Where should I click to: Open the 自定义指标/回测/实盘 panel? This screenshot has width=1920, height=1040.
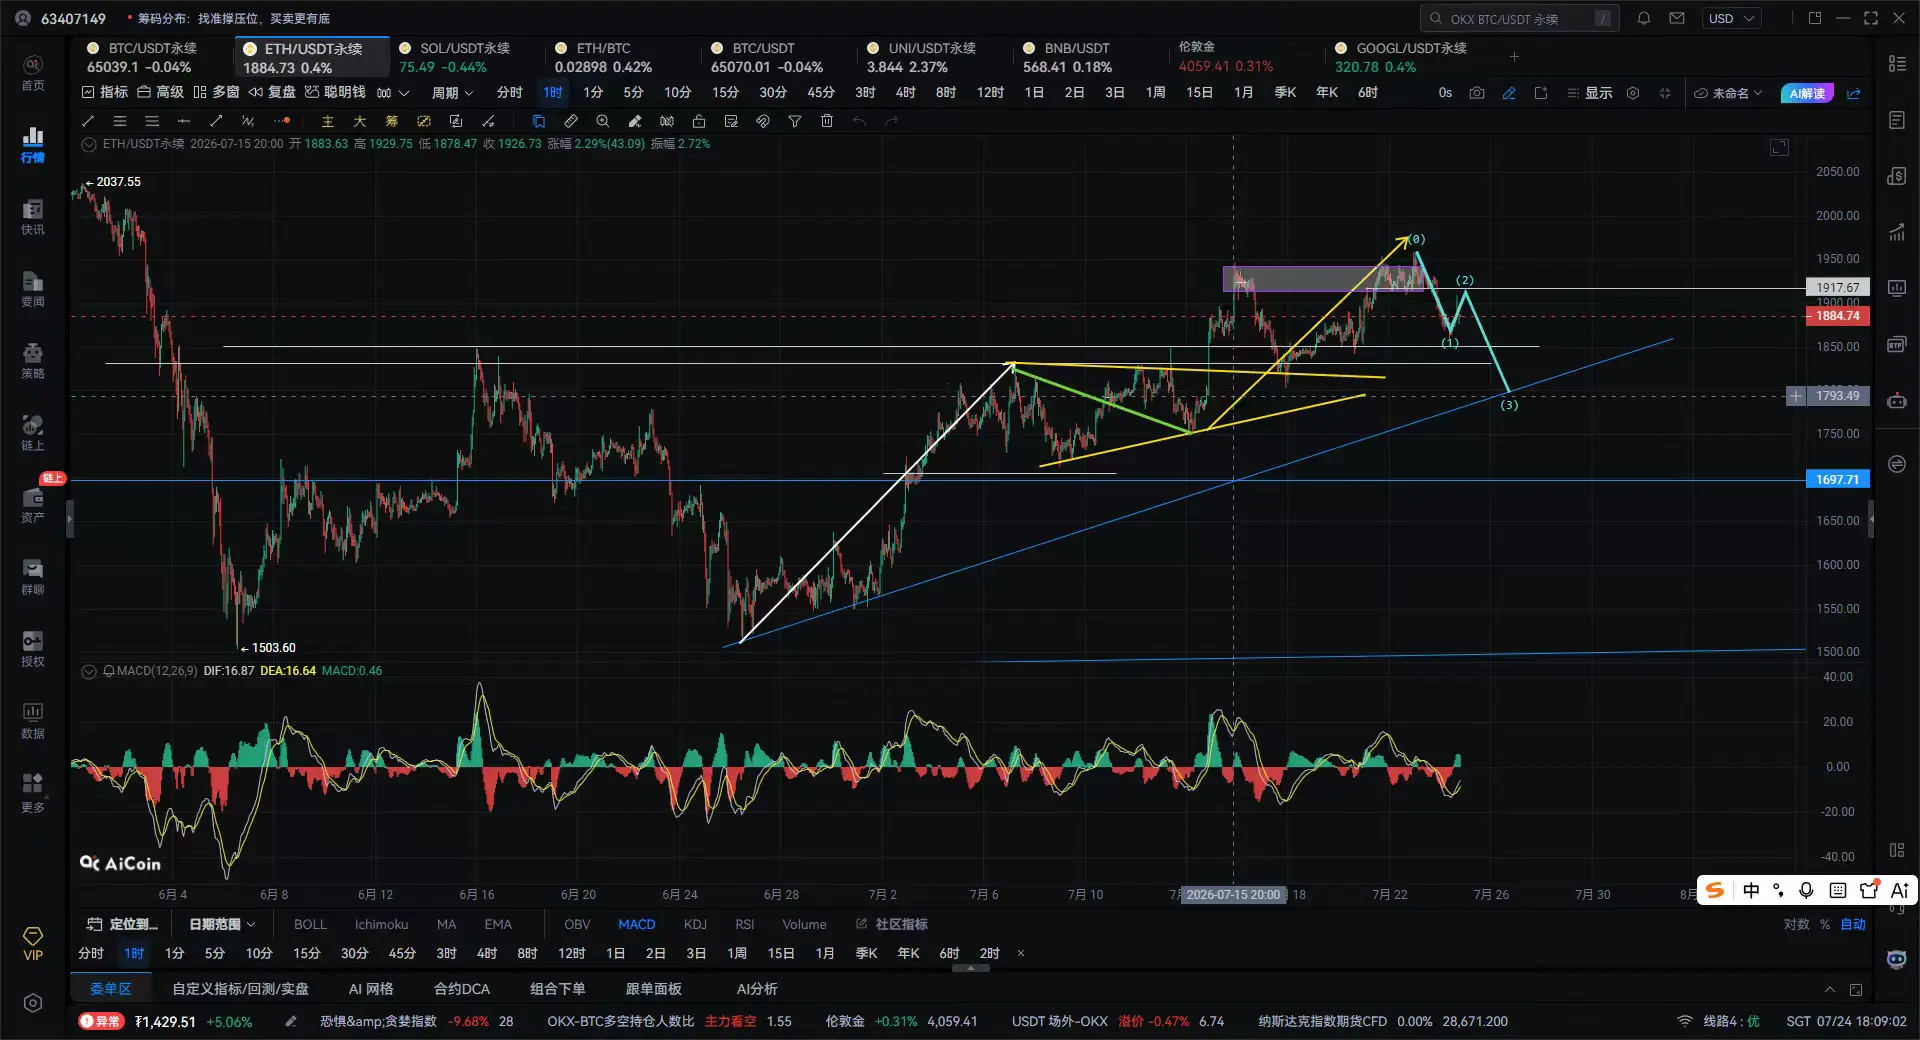[240, 989]
